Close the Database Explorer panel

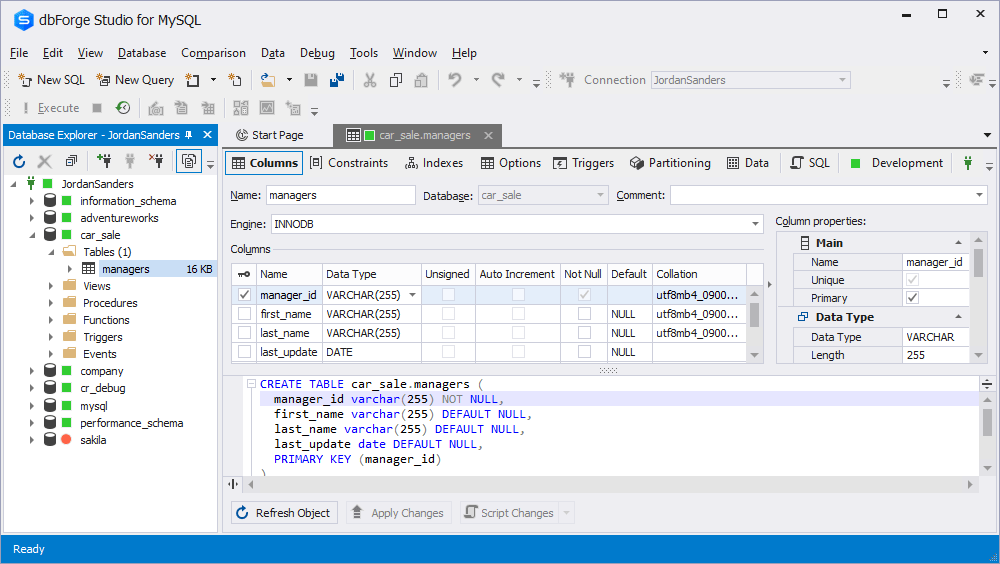(x=207, y=135)
